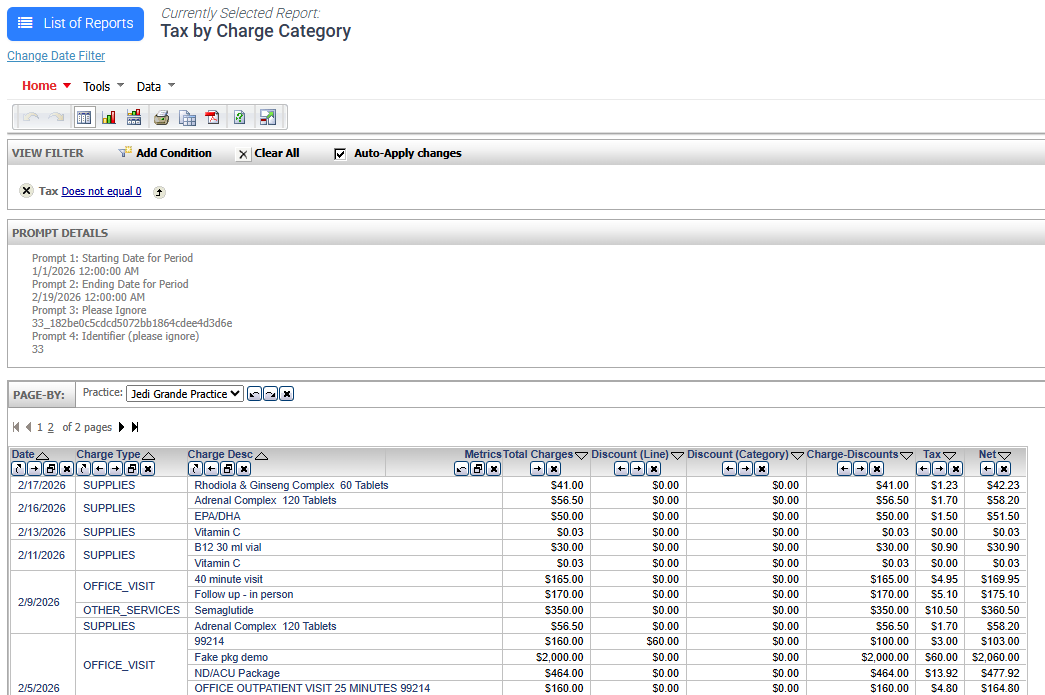This screenshot has height=695, width=1045.
Task: Remove the Date column from grid
Action: pyautogui.click(x=66, y=468)
